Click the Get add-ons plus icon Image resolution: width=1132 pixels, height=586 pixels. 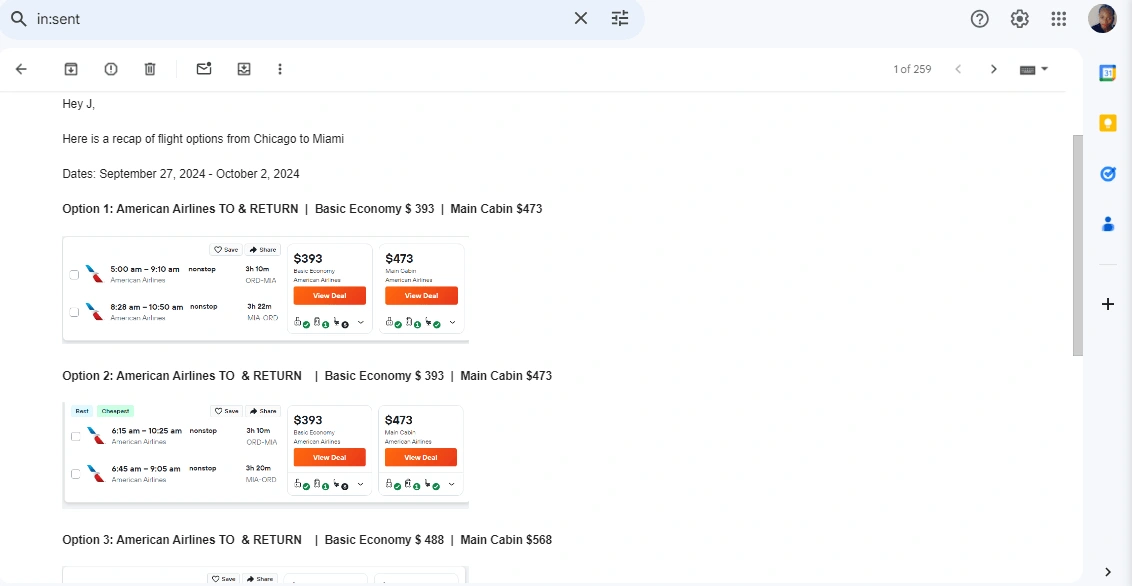coord(1107,305)
